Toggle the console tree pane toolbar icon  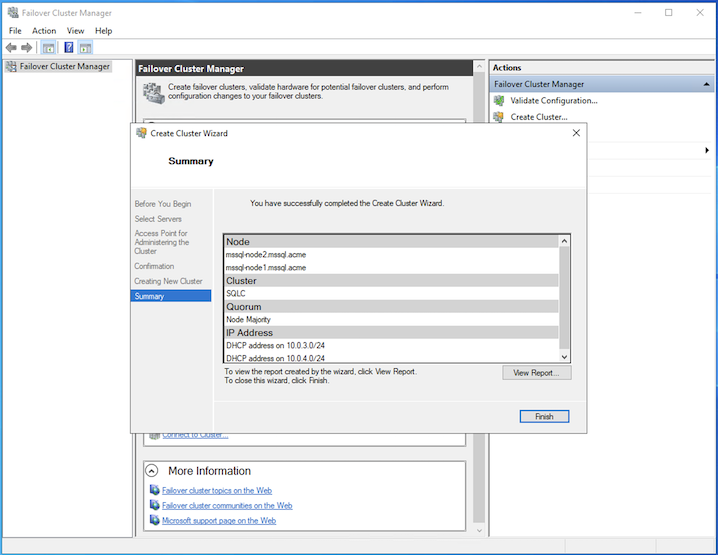(x=48, y=47)
